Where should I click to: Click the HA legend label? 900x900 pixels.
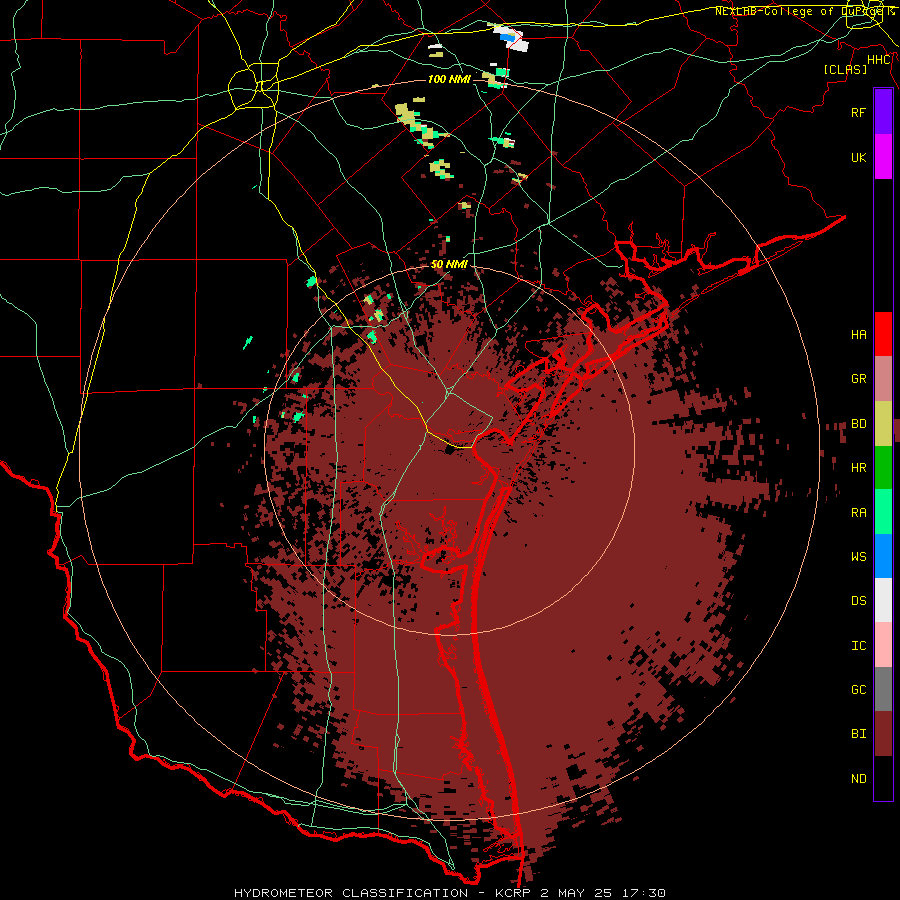(x=859, y=335)
